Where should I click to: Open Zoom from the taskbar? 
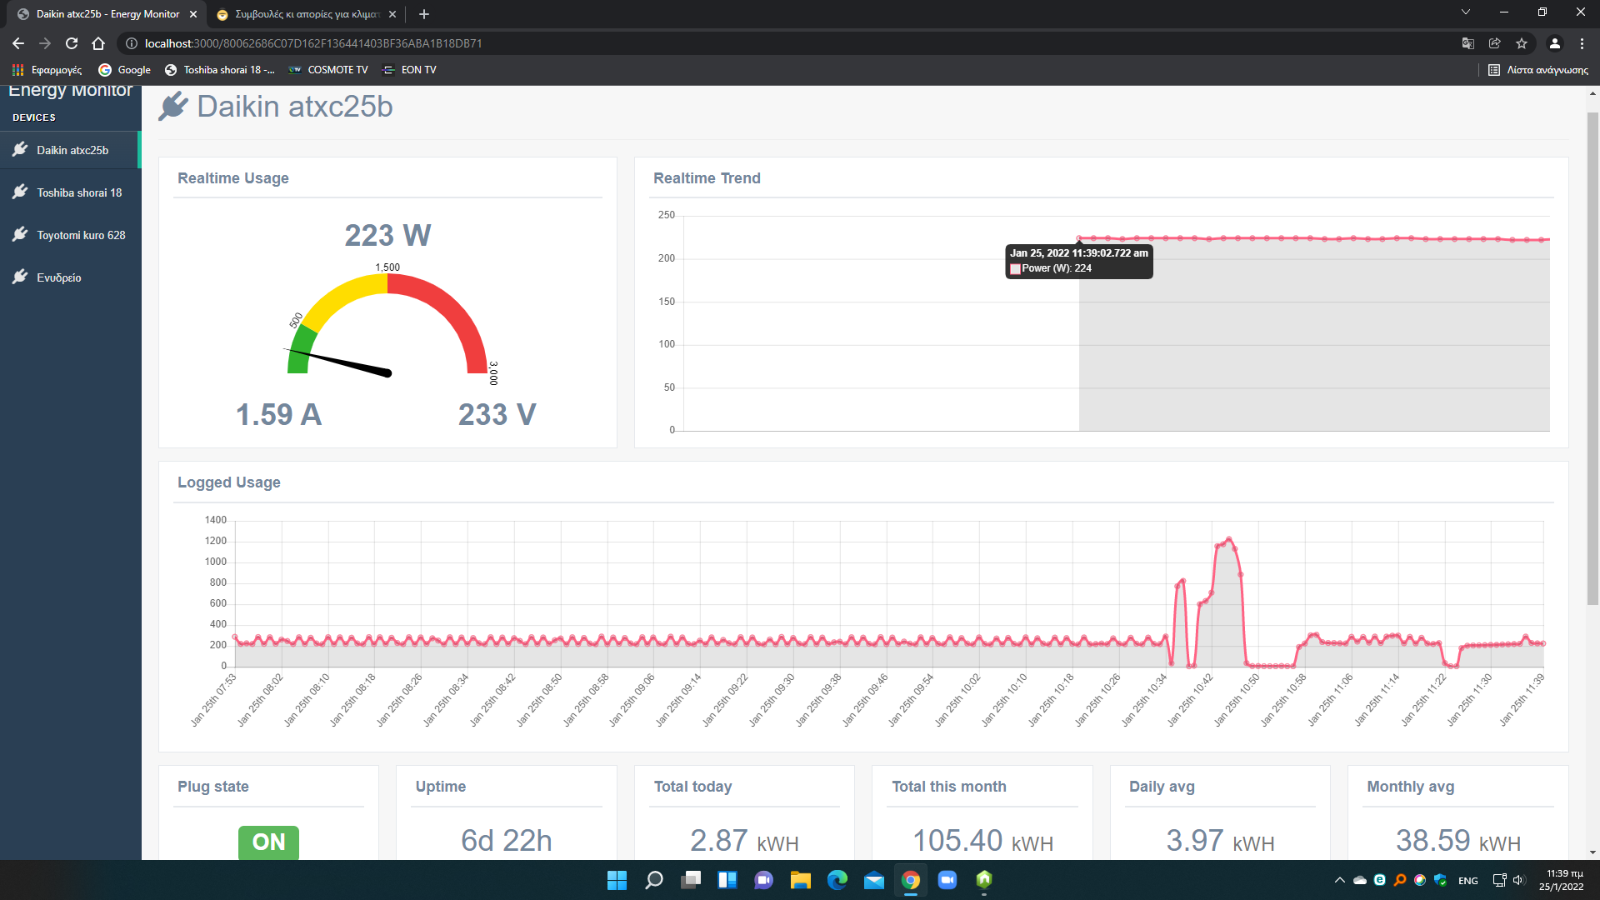[x=947, y=880]
